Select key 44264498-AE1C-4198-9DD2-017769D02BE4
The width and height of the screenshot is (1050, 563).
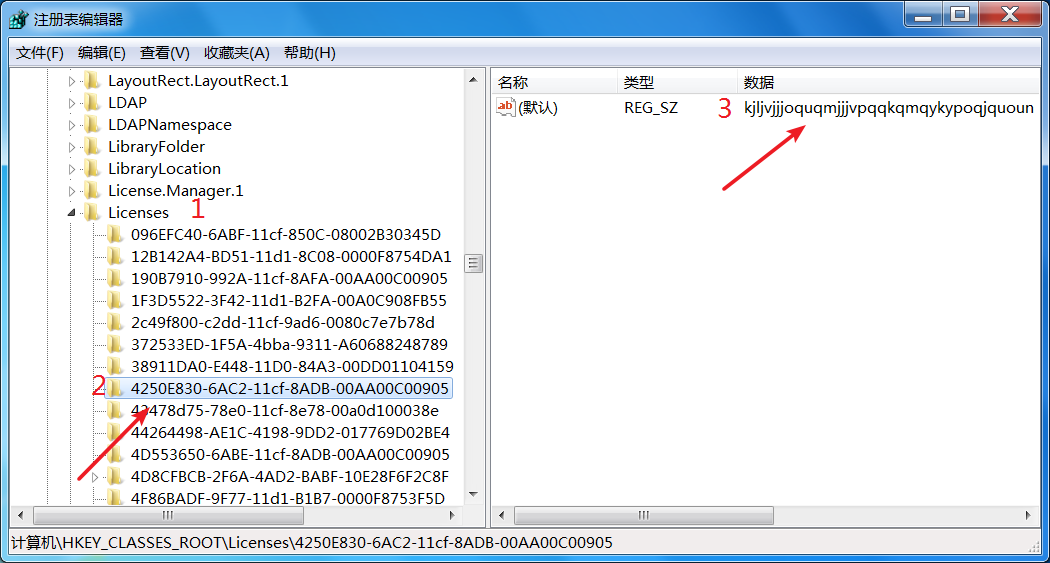[290, 433]
